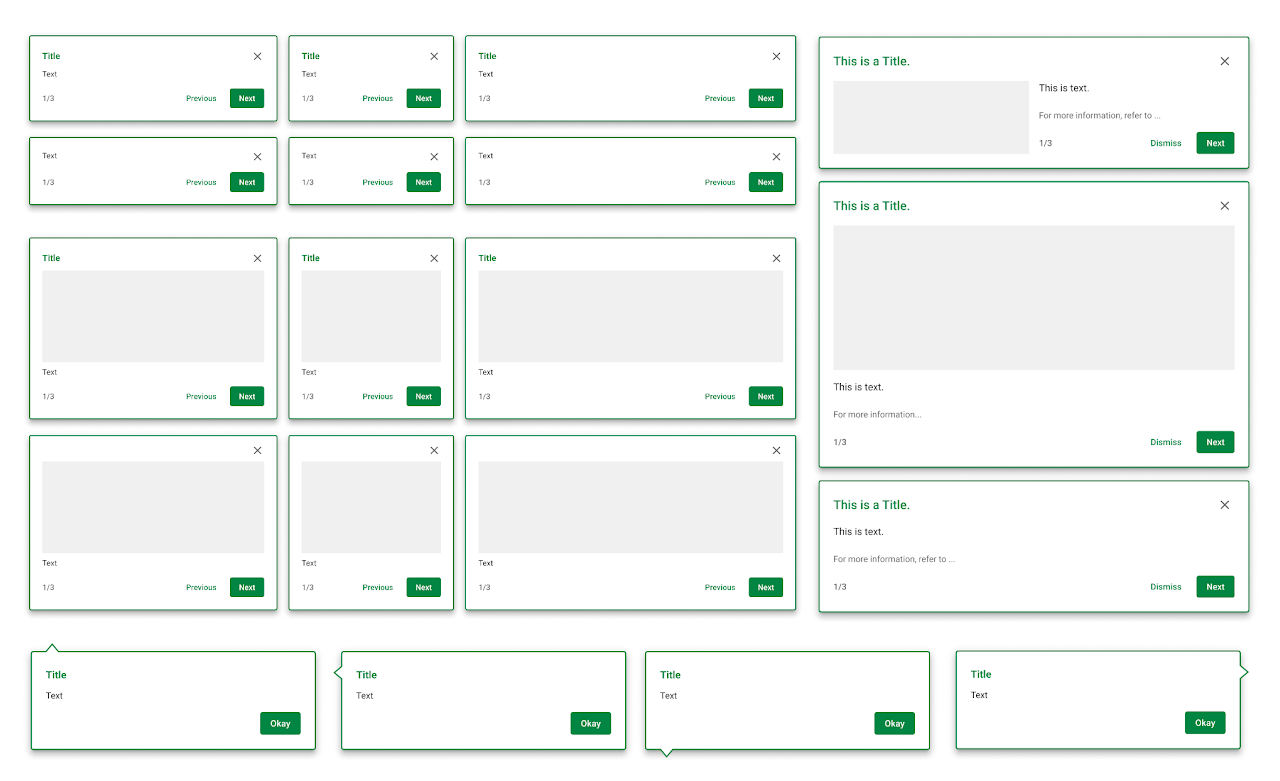Close the narrowest text-only card with Title
The width and height of the screenshot is (1280, 781).
[x=434, y=56]
